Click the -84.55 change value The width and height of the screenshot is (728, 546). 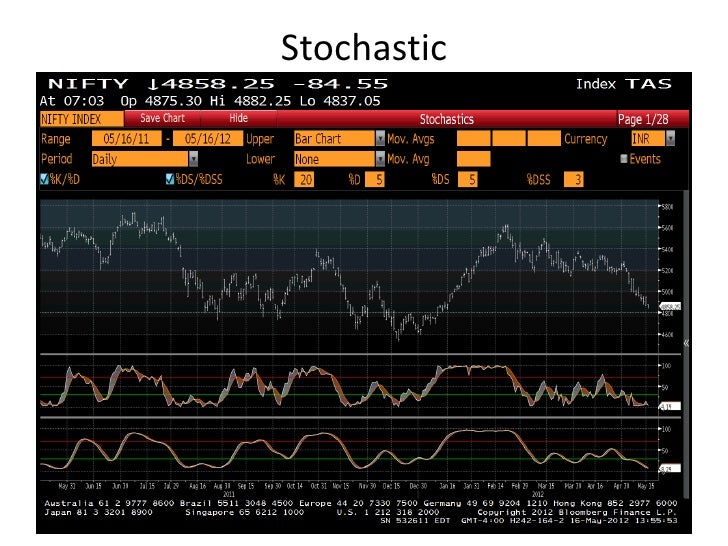341,84
